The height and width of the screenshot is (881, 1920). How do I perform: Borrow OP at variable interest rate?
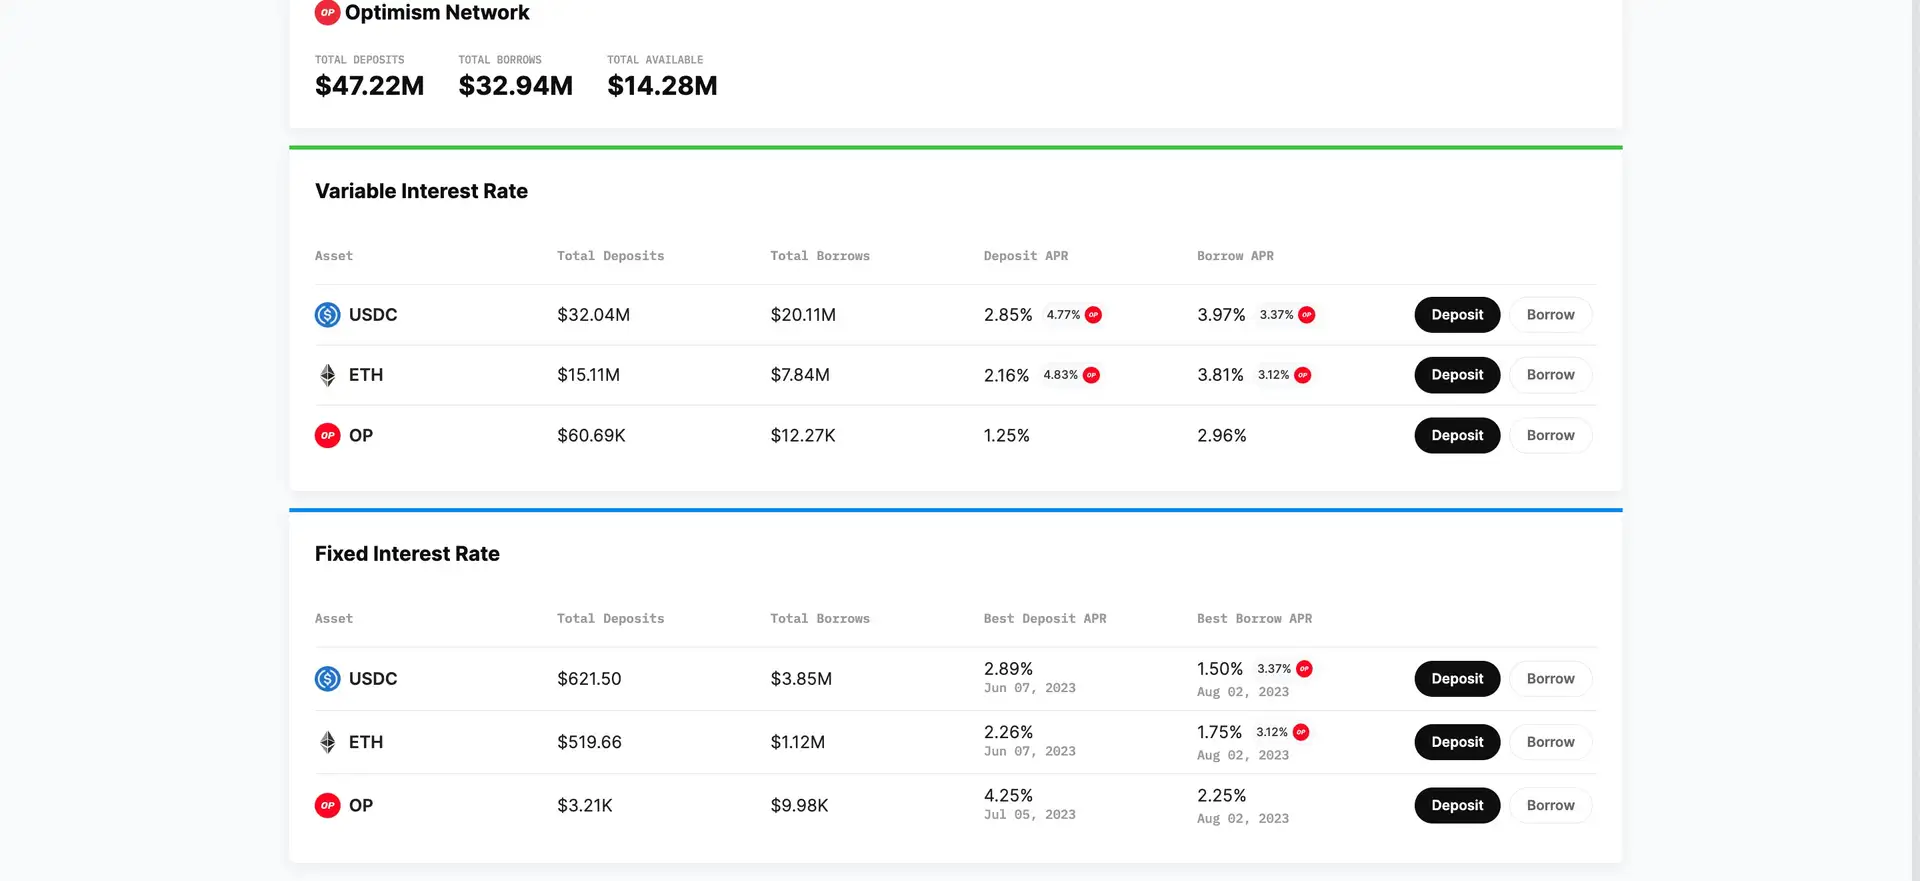(x=1550, y=436)
